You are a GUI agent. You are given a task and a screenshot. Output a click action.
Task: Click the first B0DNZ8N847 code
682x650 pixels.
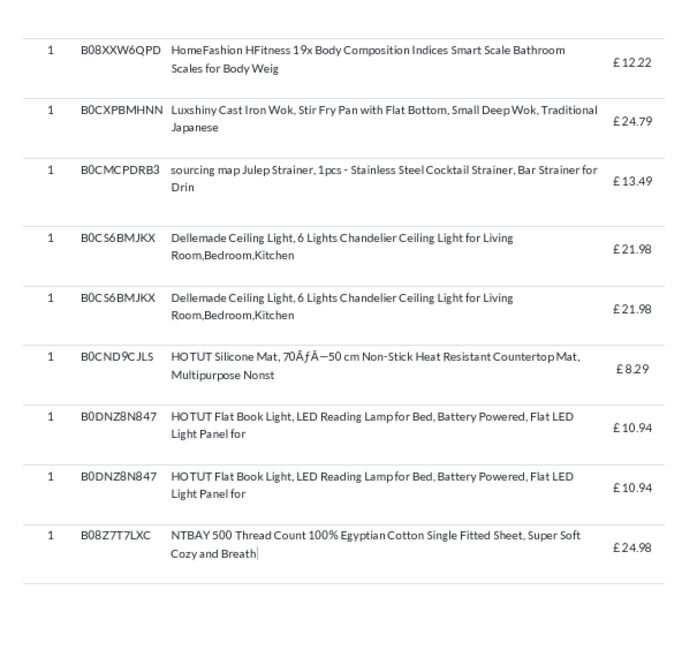coord(119,417)
